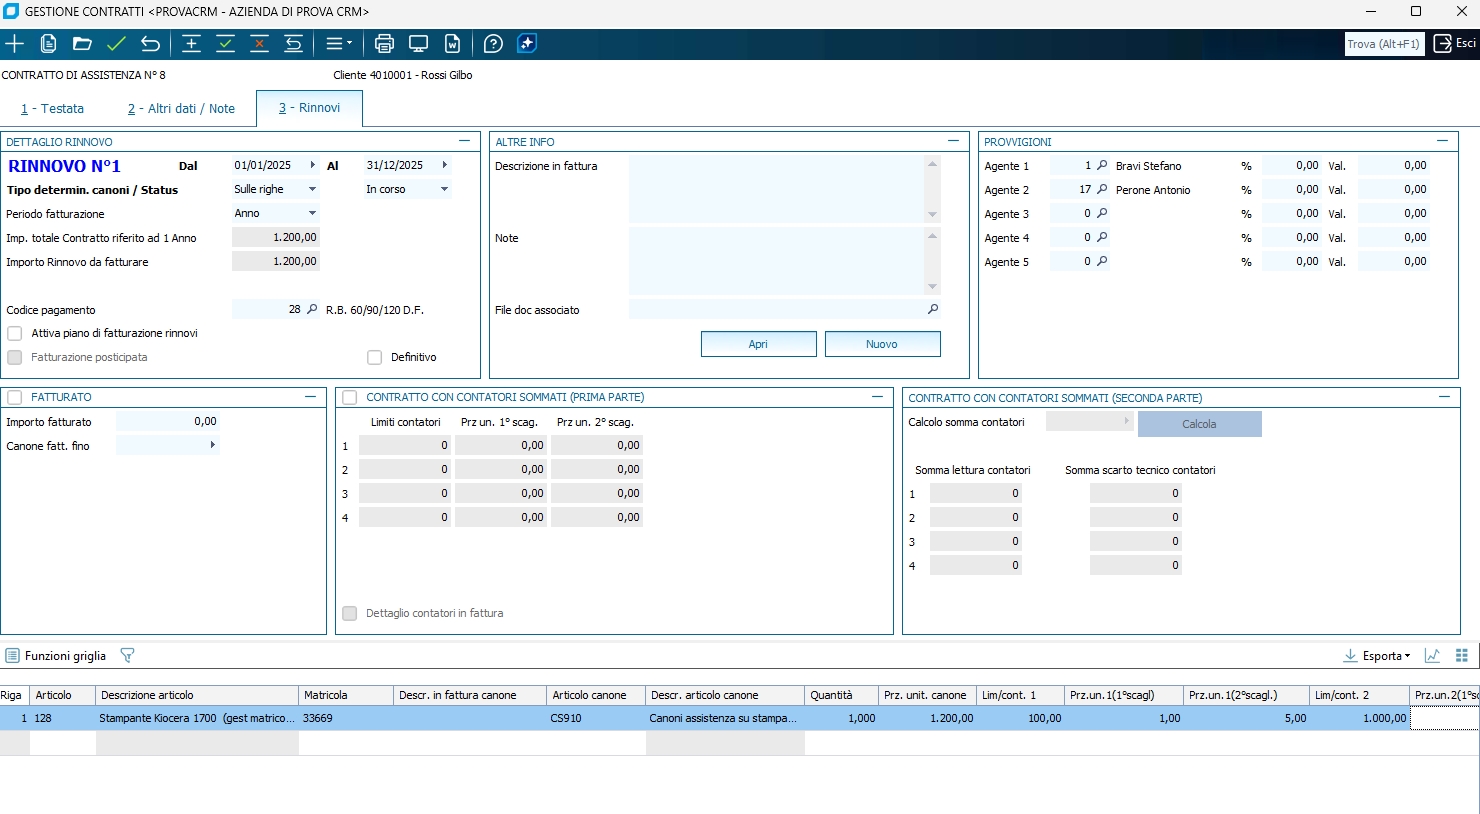
Task: Click the chart icon beside Esporta
Action: pyautogui.click(x=1432, y=656)
